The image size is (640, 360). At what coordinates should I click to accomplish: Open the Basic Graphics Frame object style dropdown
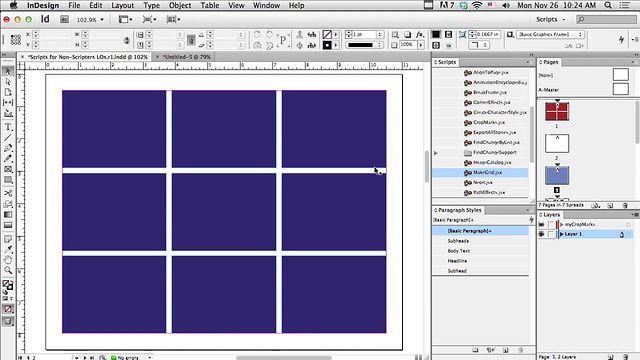click(550, 35)
